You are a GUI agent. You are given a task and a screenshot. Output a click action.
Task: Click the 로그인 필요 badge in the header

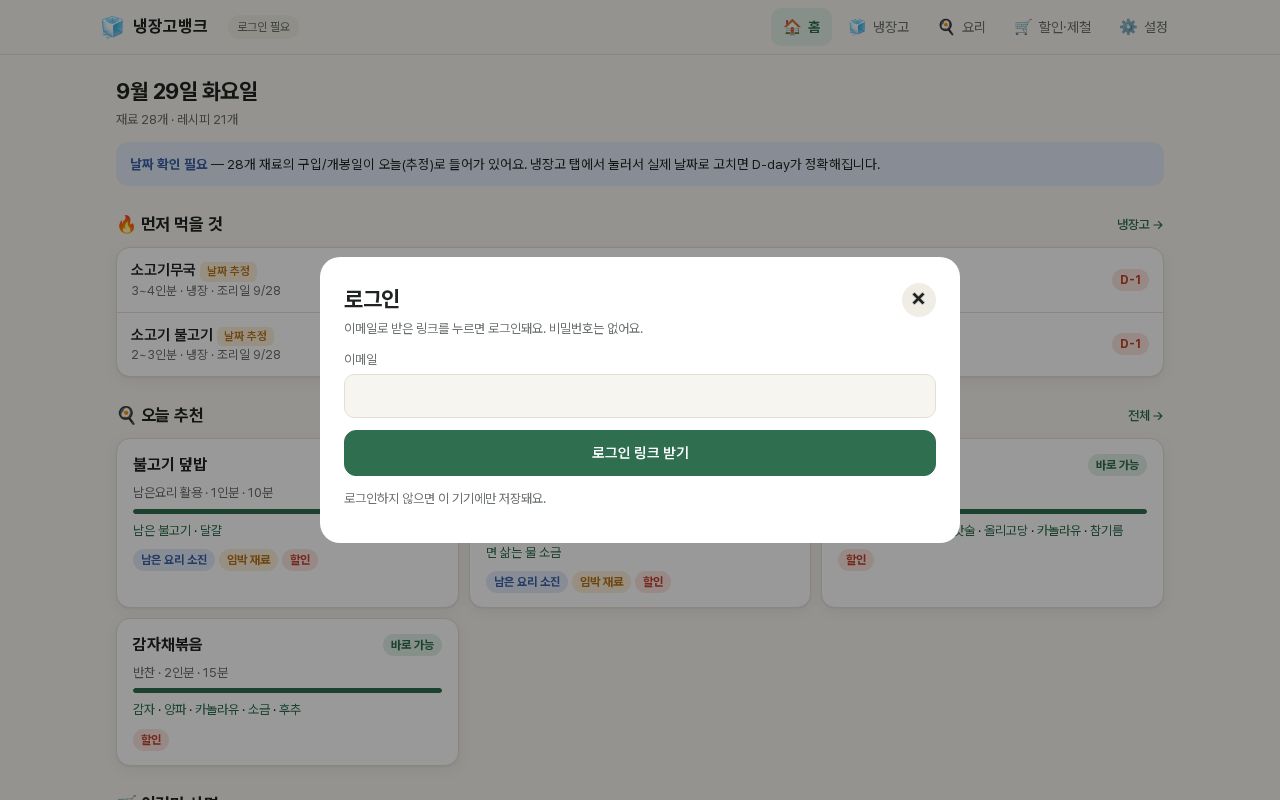coord(263,27)
